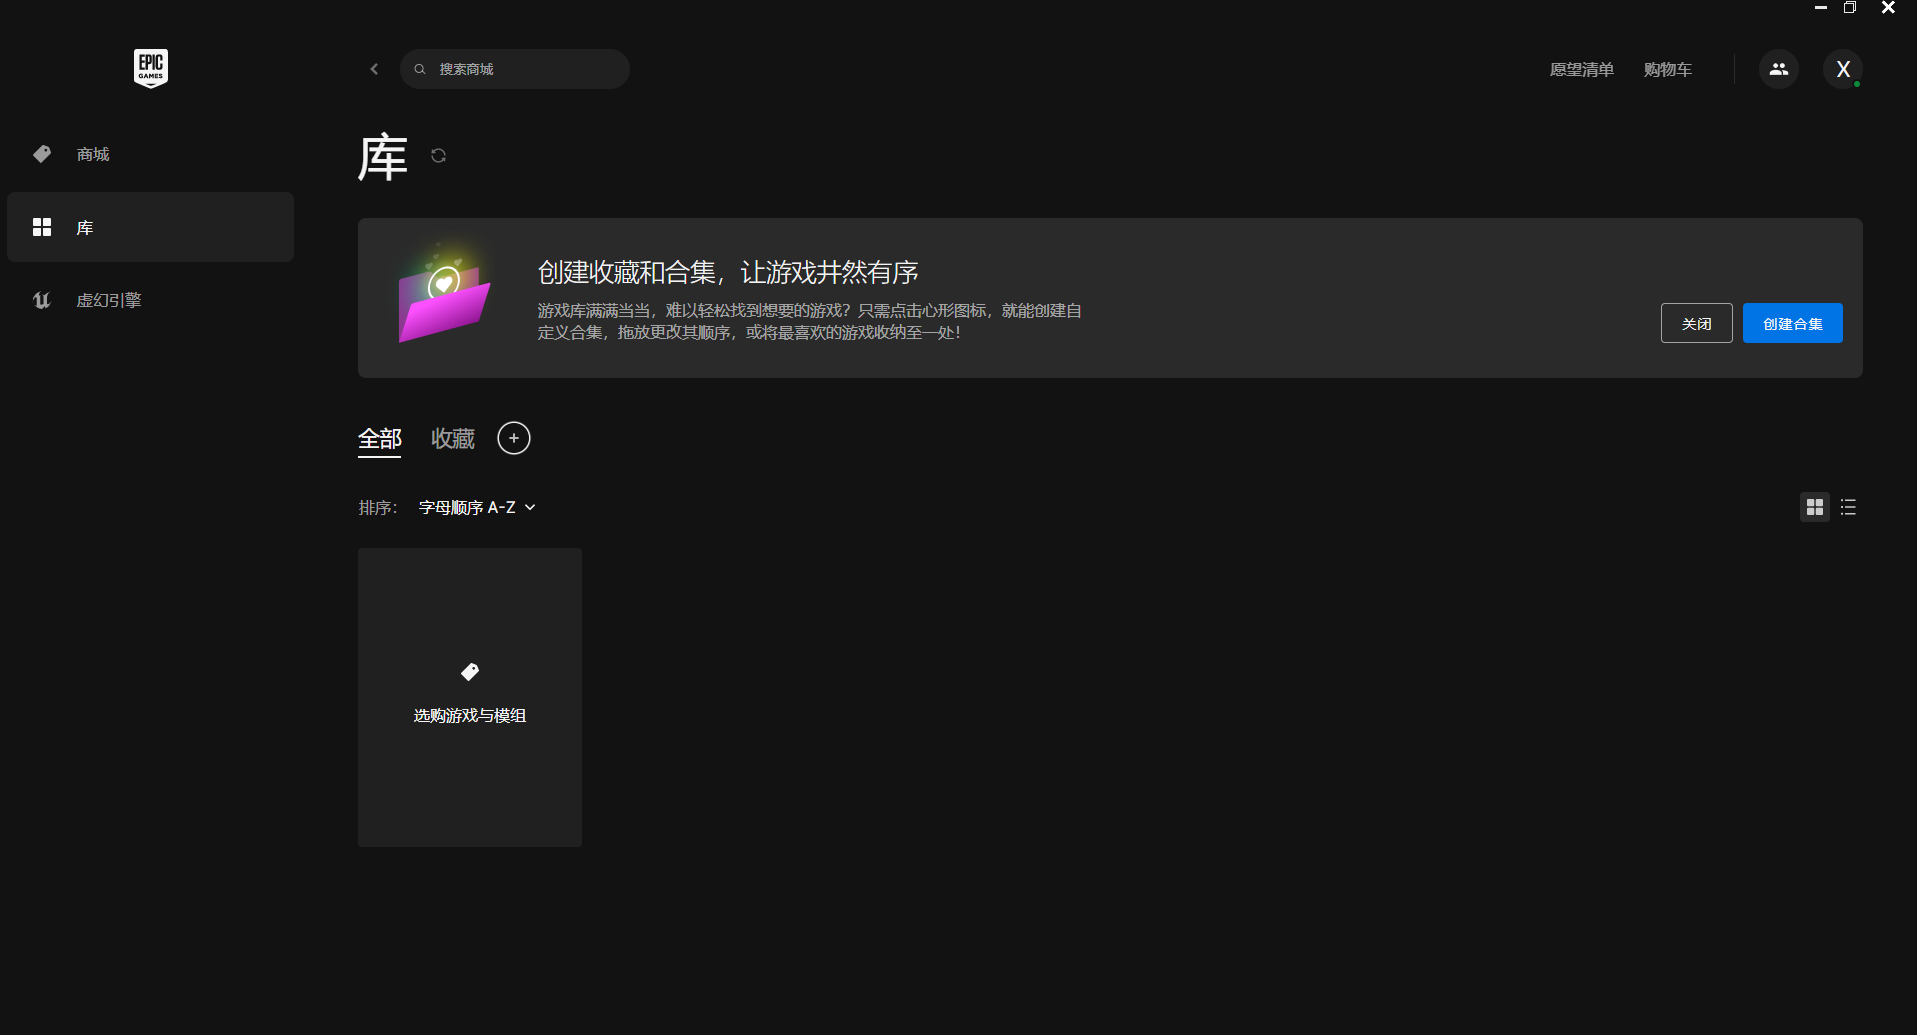
Task: Switch to the 收藏 favorites tab
Action: (453, 439)
